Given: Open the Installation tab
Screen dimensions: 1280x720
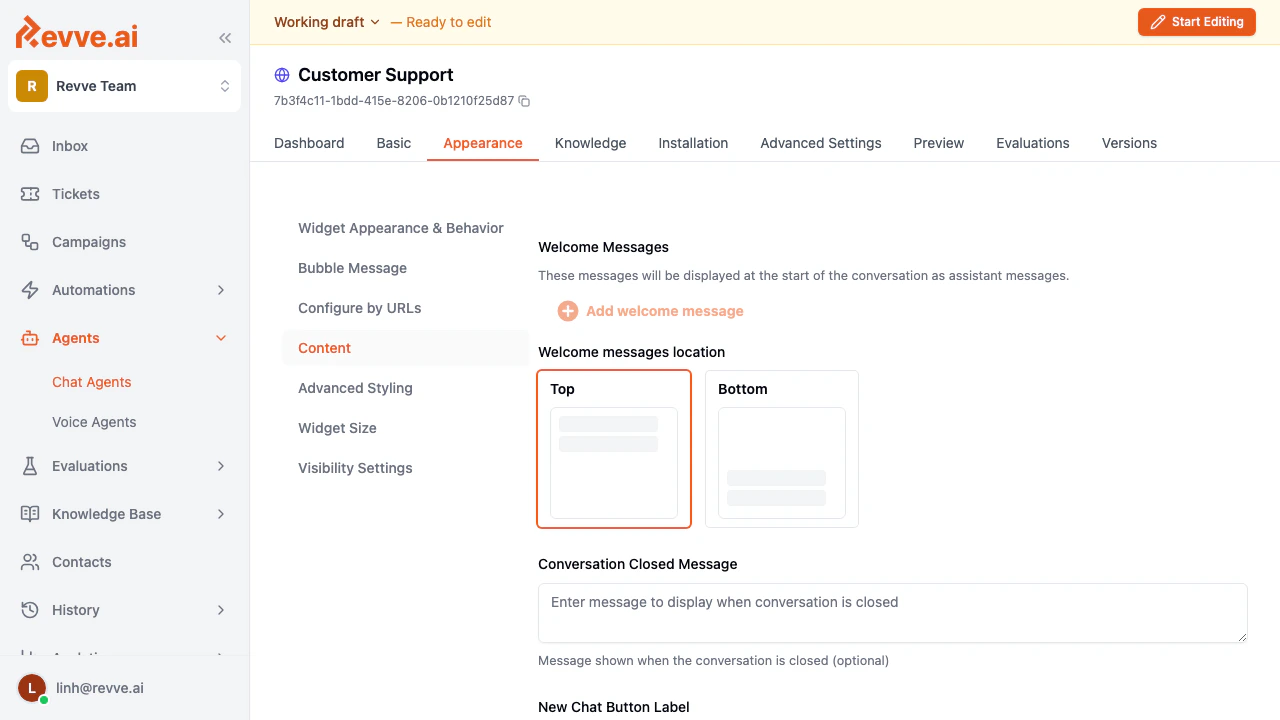Looking at the screenshot, I should (693, 143).
